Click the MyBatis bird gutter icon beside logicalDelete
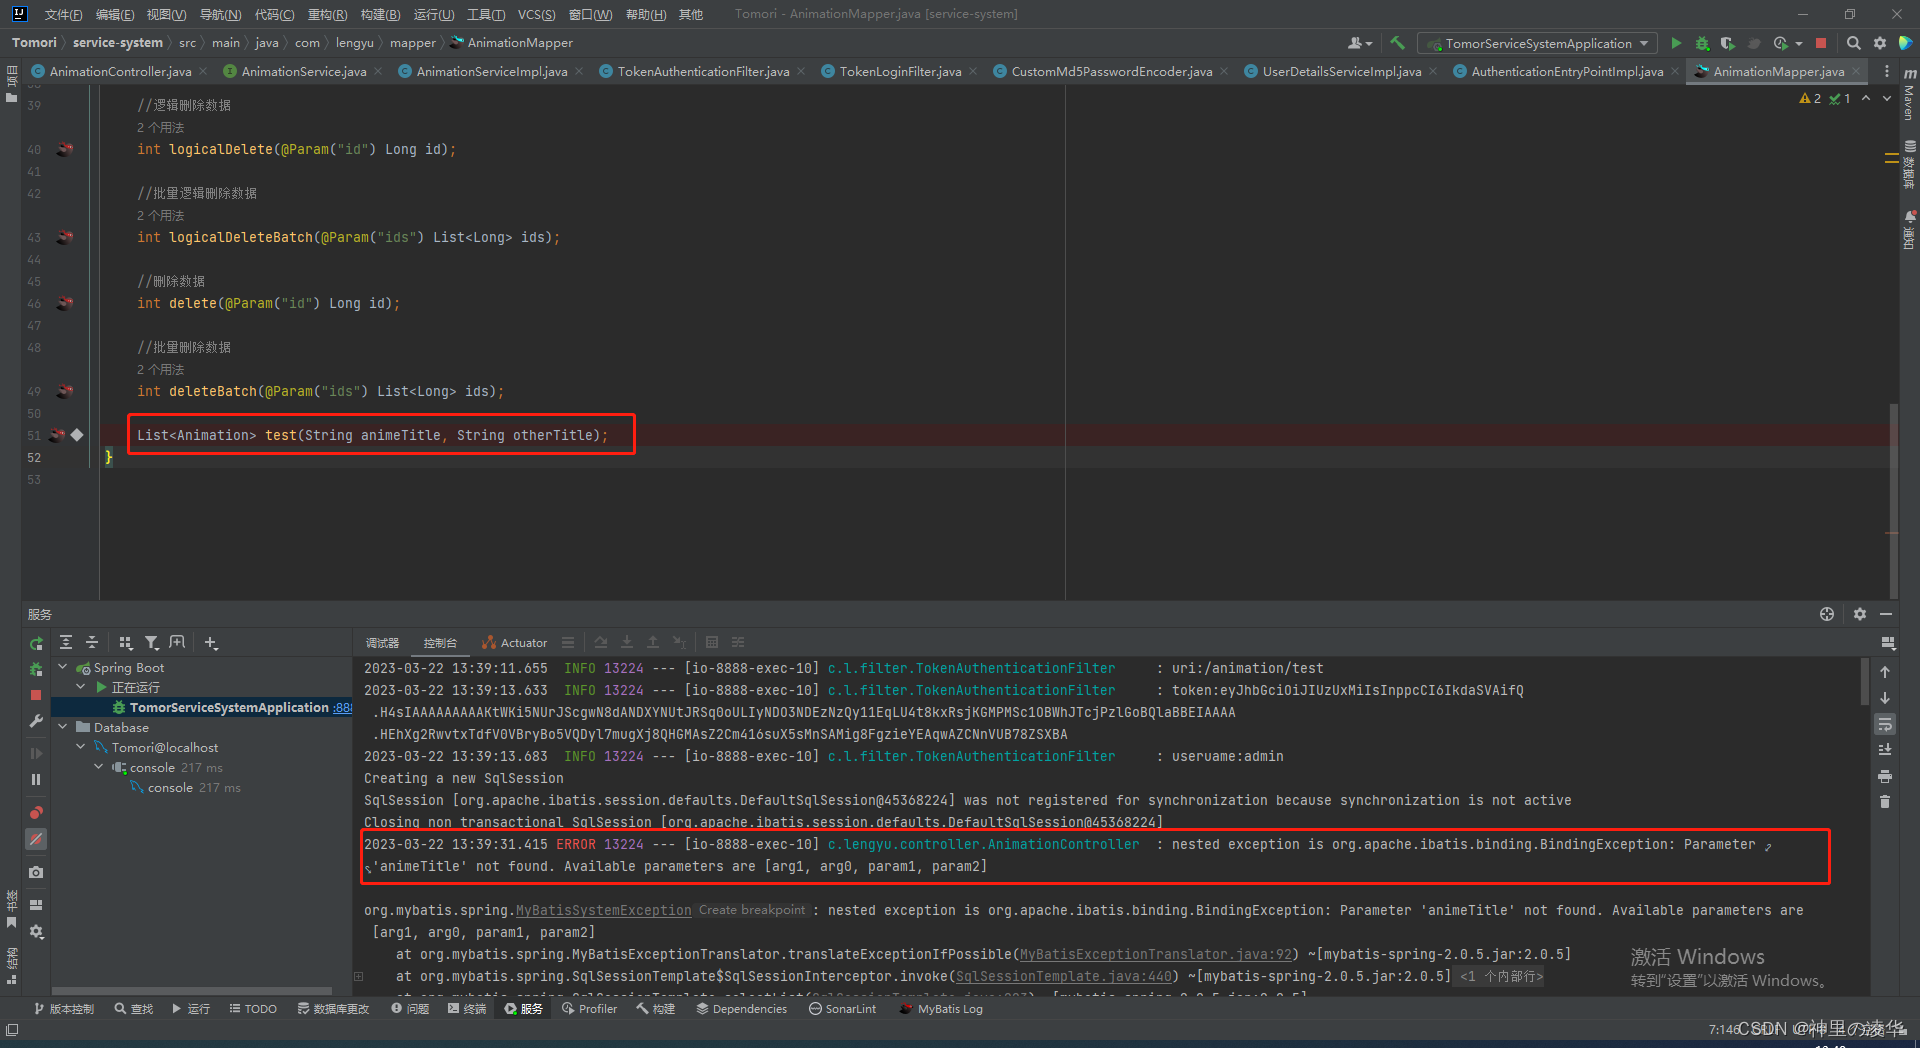The image size is (1920, 1048). tap(65, 149)
